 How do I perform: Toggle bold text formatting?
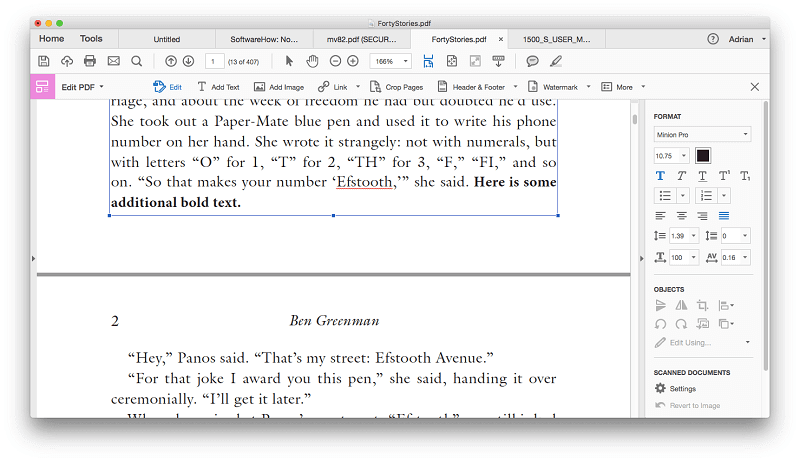coord(660,176)
